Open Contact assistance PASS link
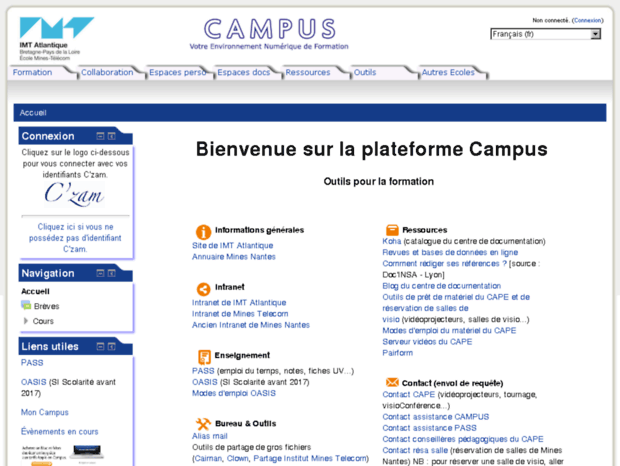The image size is (620, 466). [x=429, y=428]
